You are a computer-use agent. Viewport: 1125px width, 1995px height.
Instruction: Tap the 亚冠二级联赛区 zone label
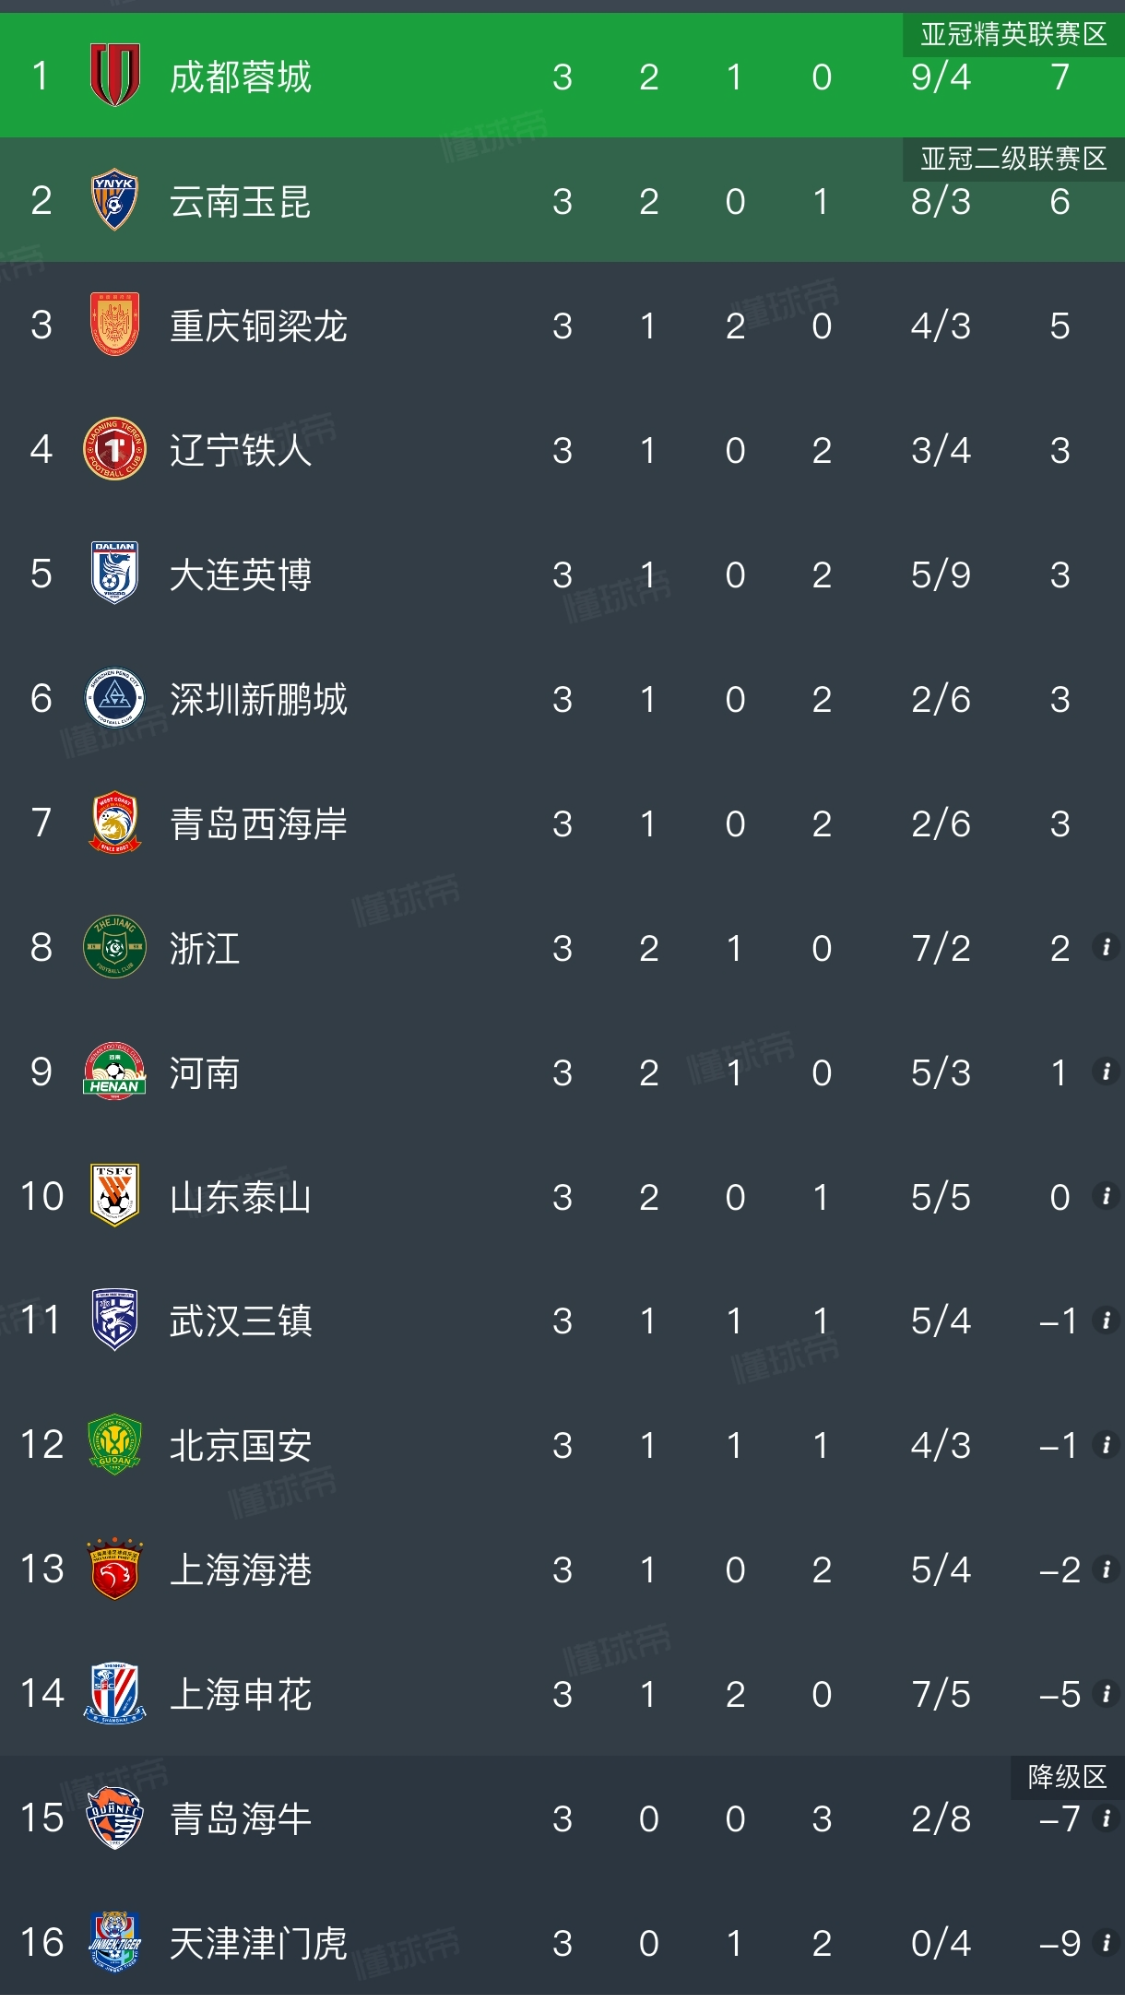coord(1013,159)
